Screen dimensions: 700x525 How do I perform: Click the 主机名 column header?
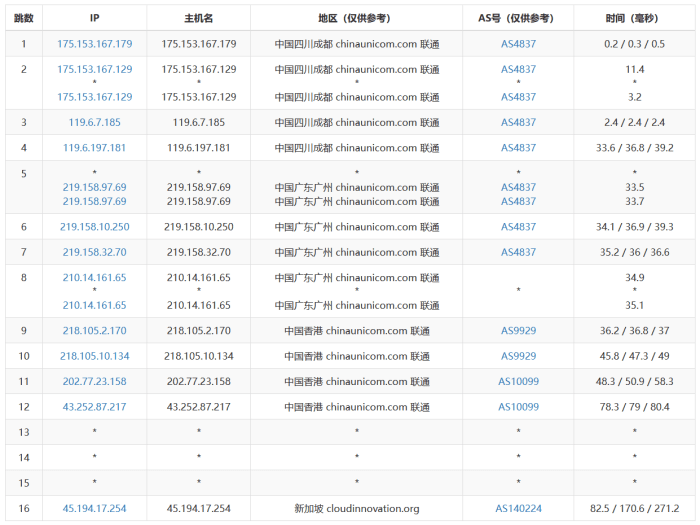[x=199, y=18]
